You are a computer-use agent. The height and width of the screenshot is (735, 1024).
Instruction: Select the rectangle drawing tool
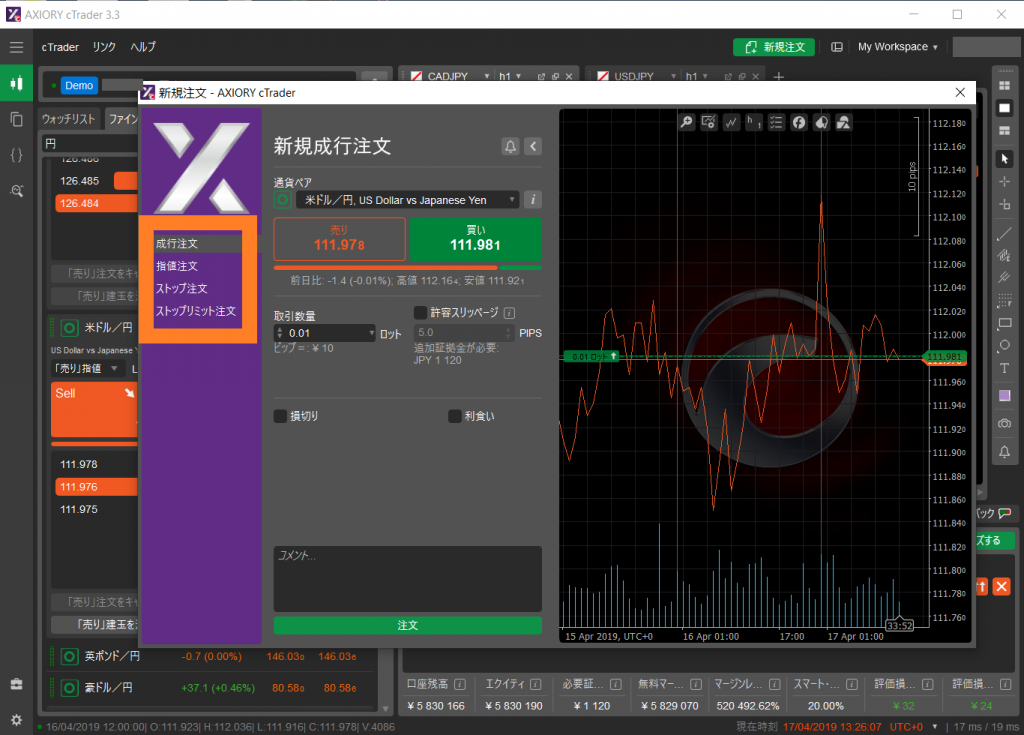click(x=1004, y=323)
